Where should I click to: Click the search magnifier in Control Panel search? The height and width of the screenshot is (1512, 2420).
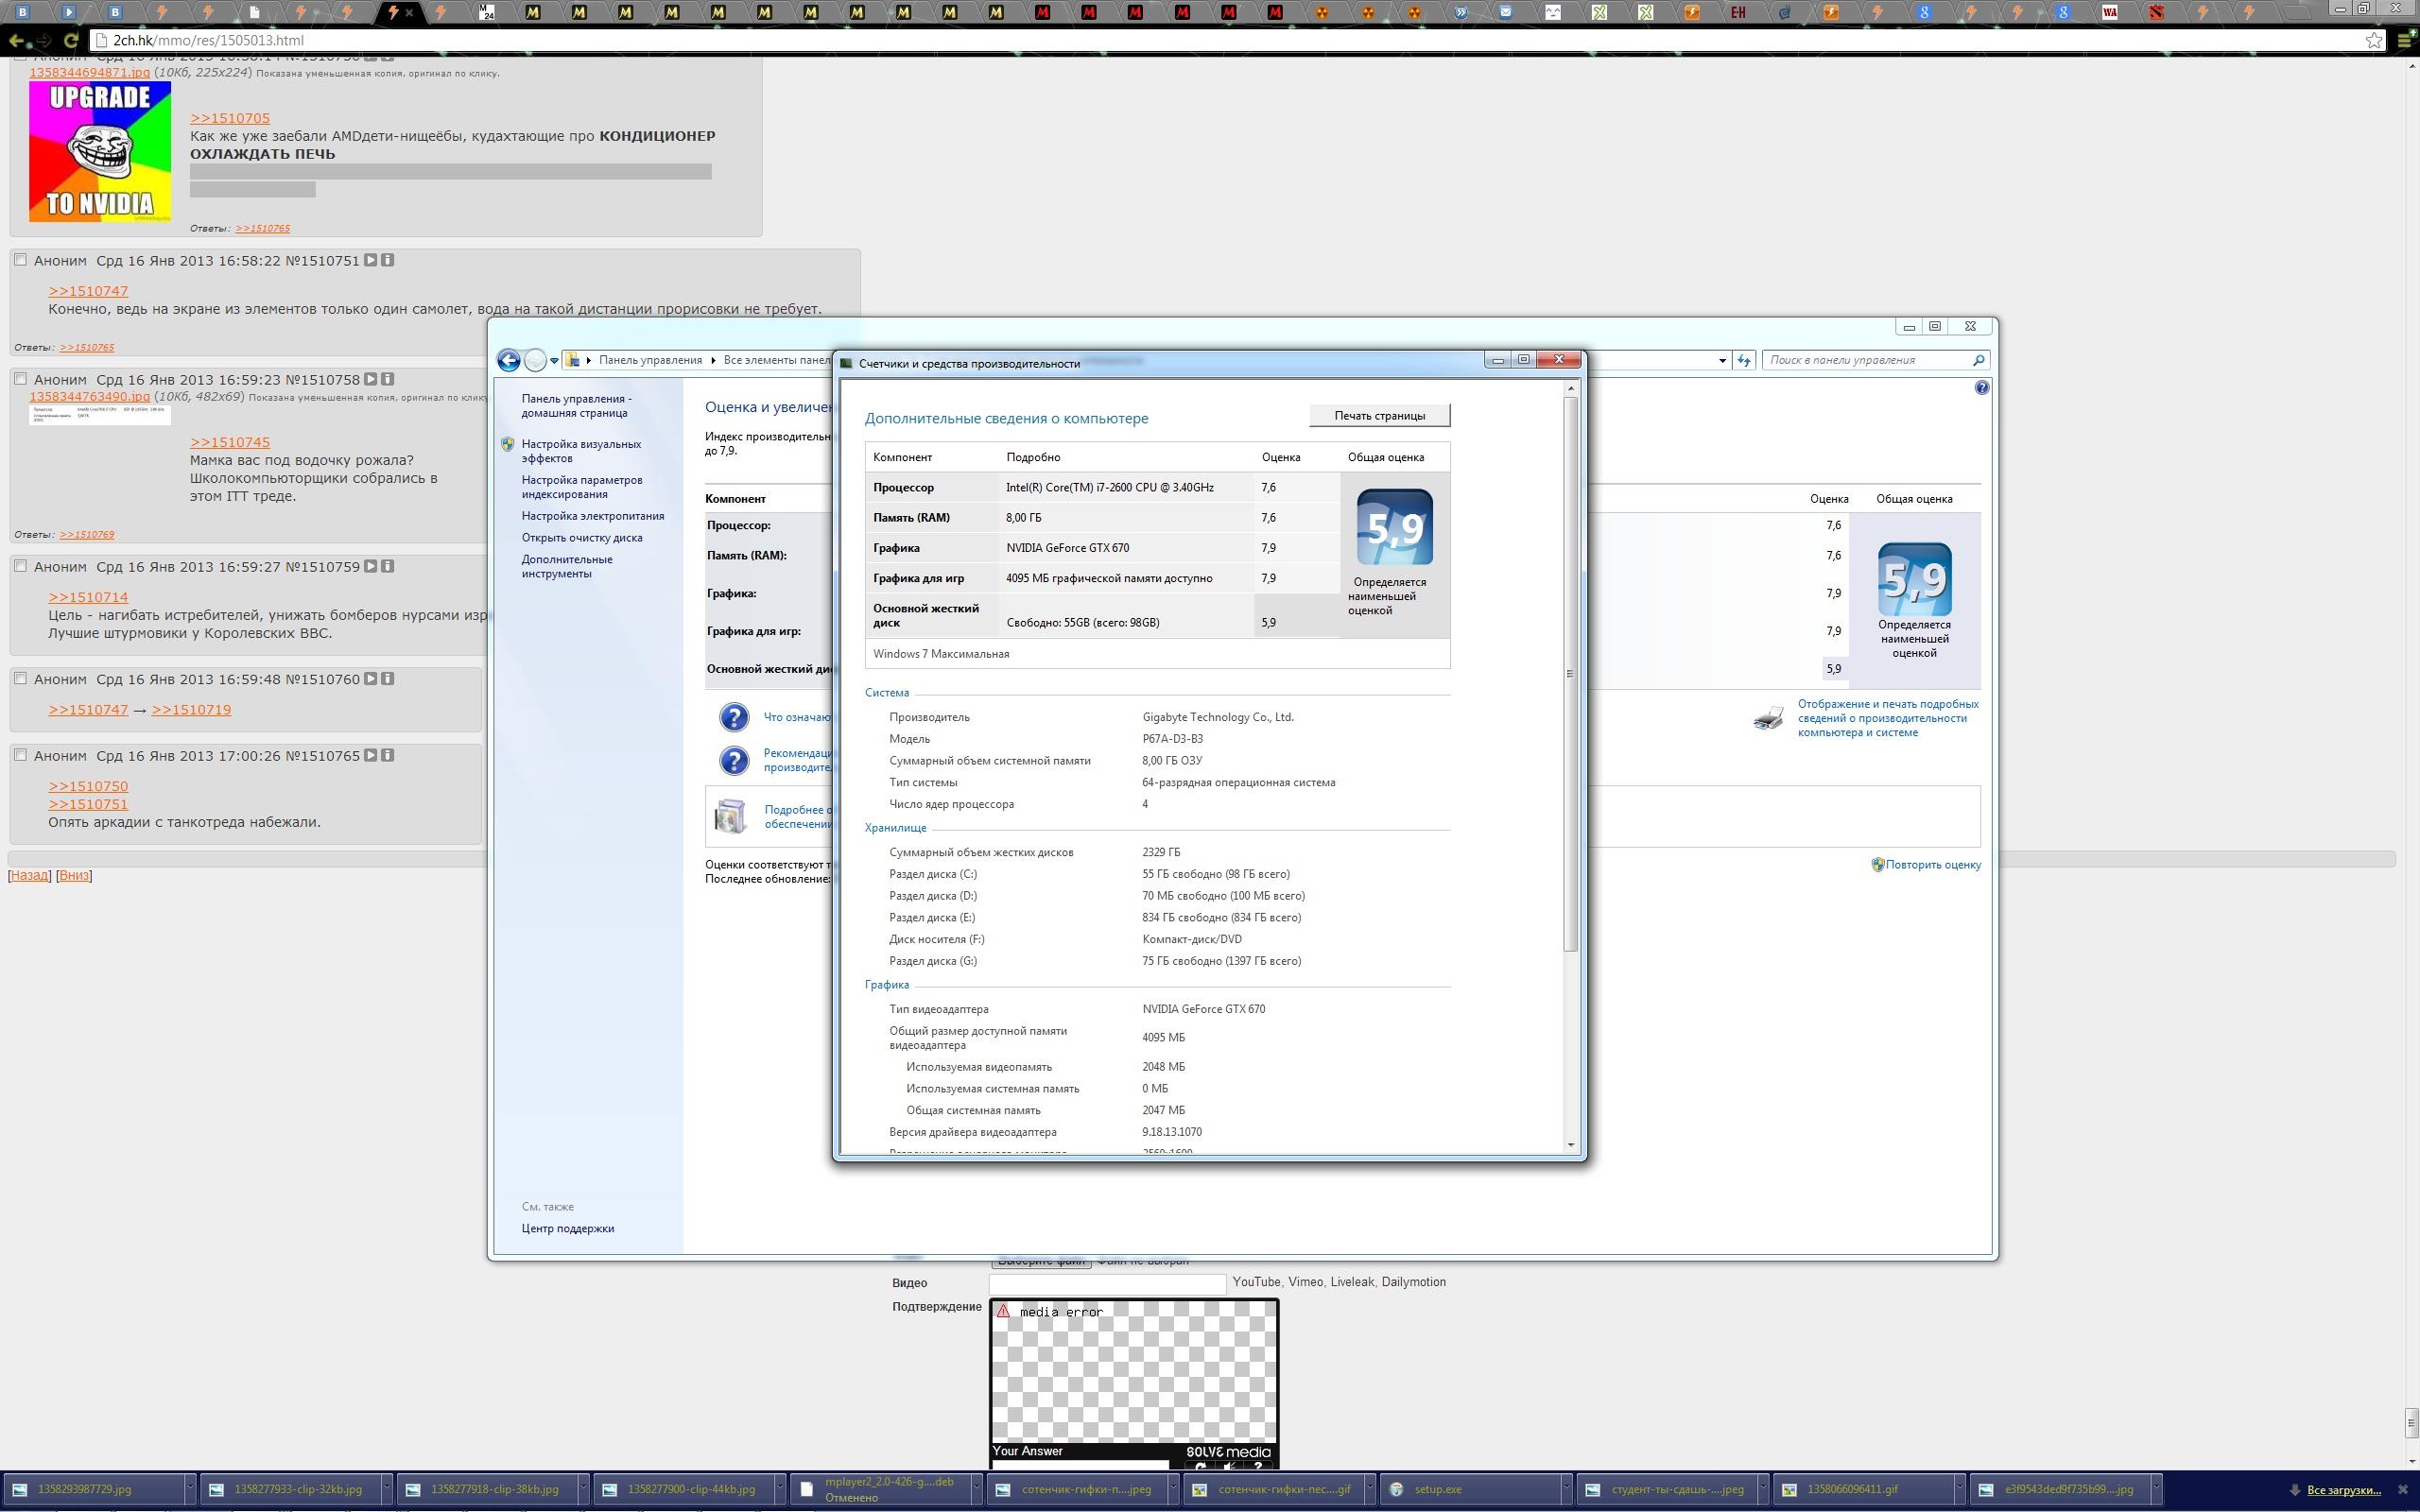coord(1978,360)
